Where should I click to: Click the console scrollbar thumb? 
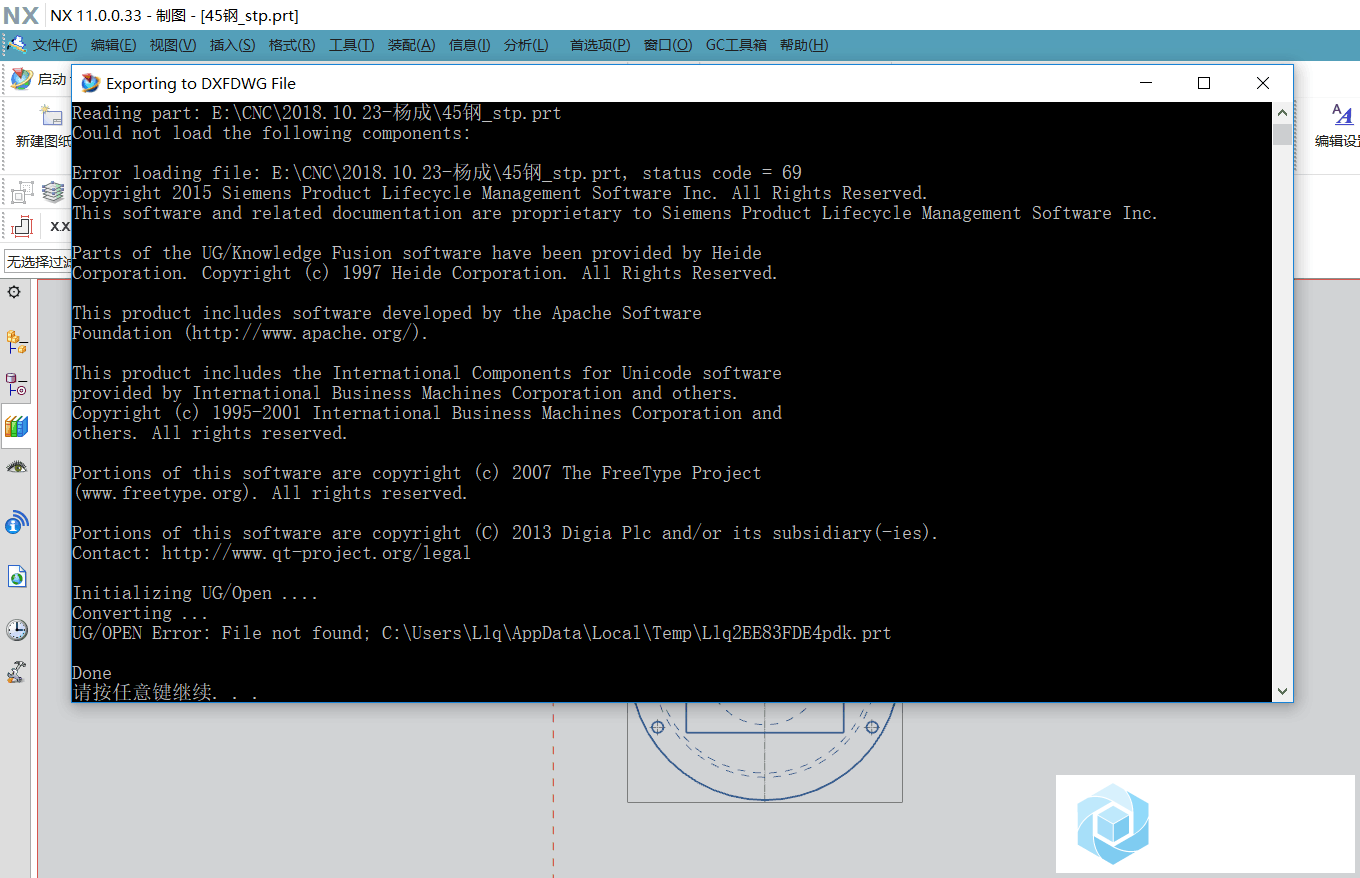coord(1282,135)
